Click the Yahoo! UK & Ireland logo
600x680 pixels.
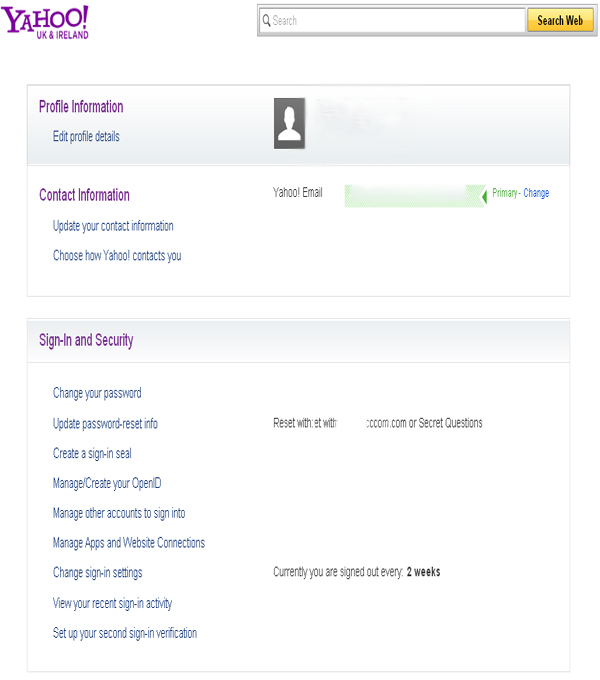[x=45, y=20]
